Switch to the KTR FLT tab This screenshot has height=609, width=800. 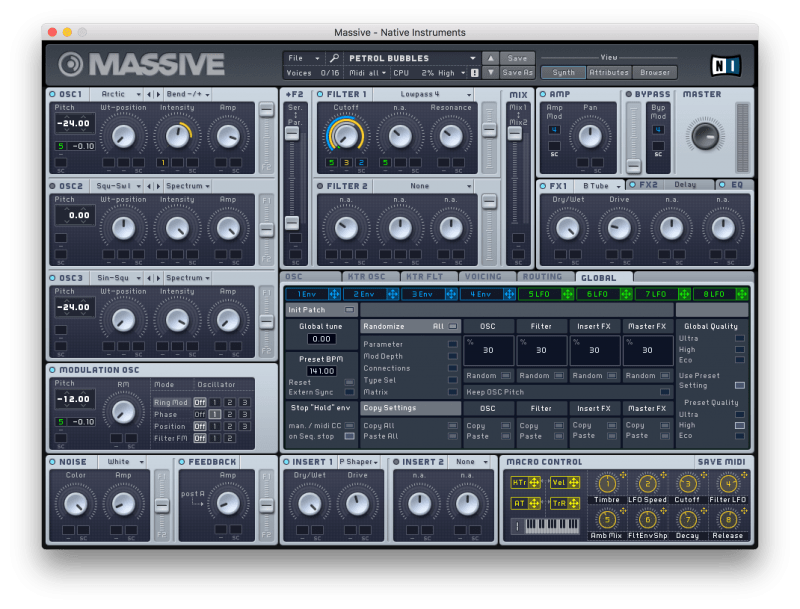coord(429,276)
